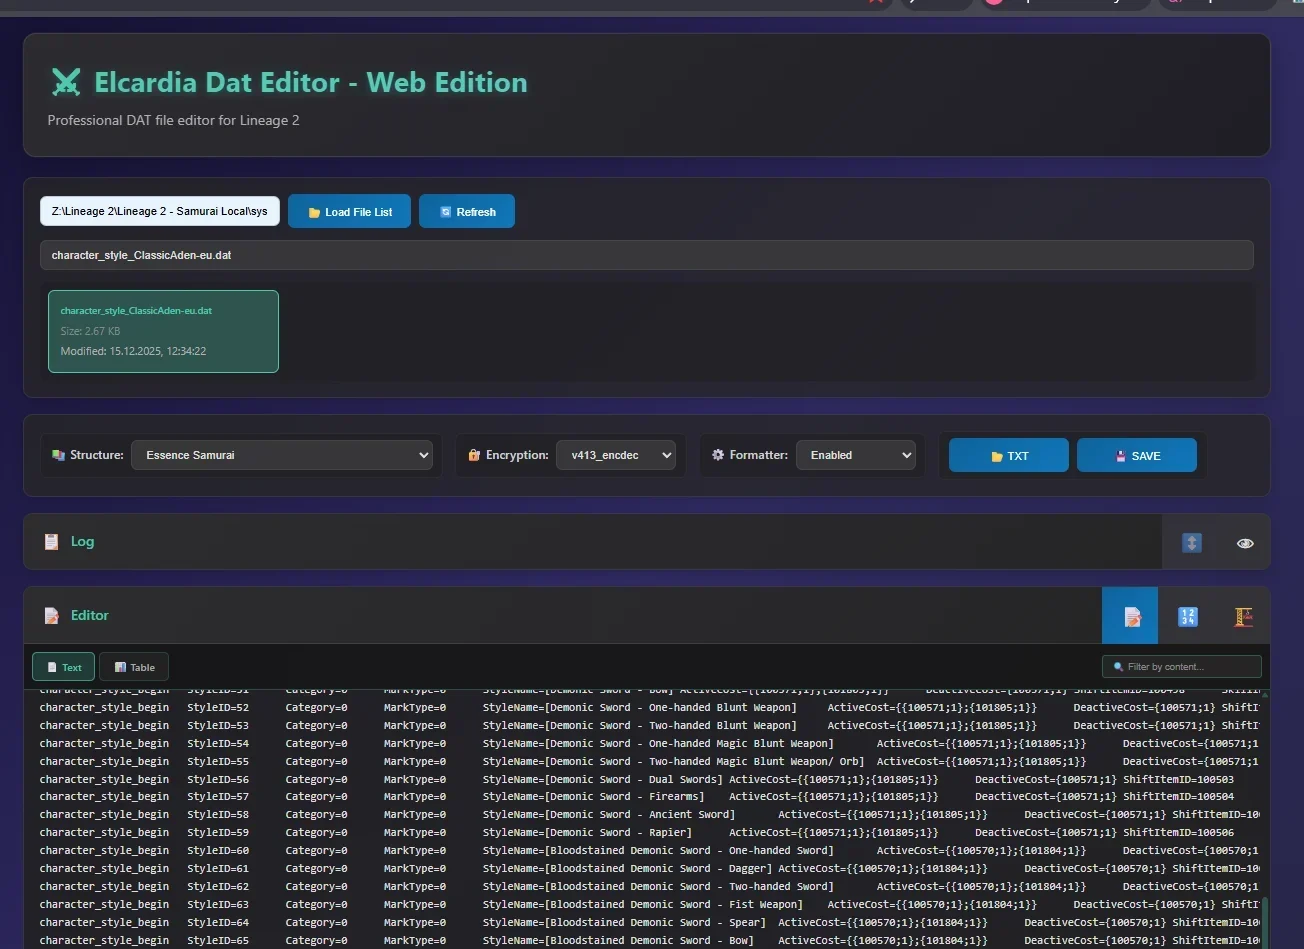Click Bloodstained Demonic Sword - Two-handed Sword text

click(689, 887)
